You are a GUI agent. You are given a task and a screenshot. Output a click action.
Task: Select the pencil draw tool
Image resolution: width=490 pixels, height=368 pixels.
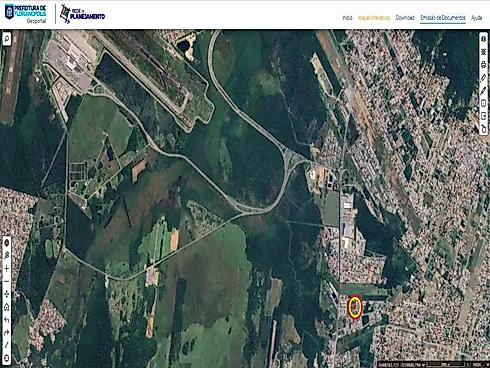[x=483, y=90]
